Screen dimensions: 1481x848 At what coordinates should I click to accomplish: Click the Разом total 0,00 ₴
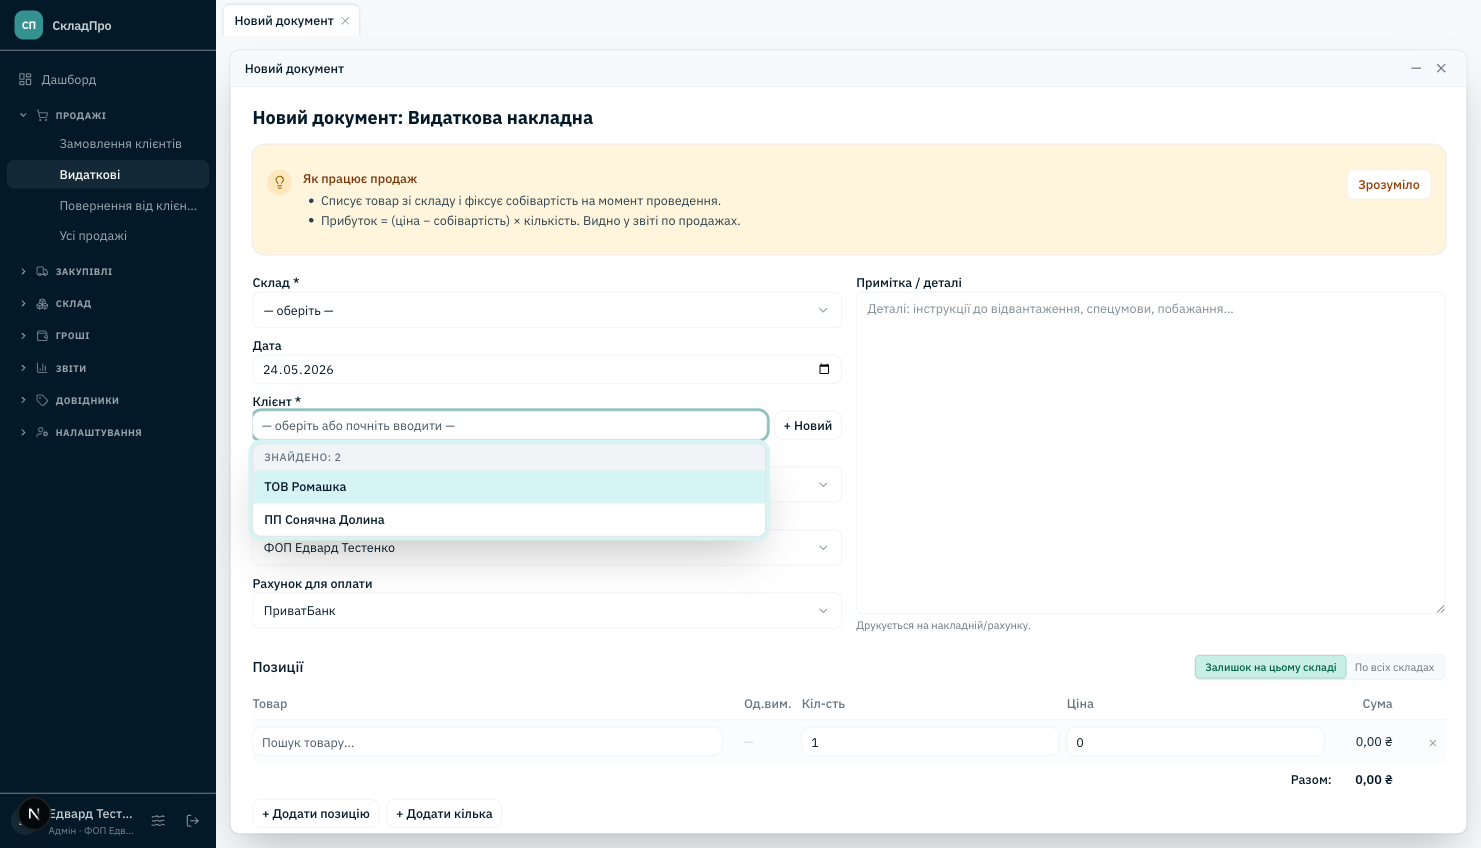(1374, 780)
